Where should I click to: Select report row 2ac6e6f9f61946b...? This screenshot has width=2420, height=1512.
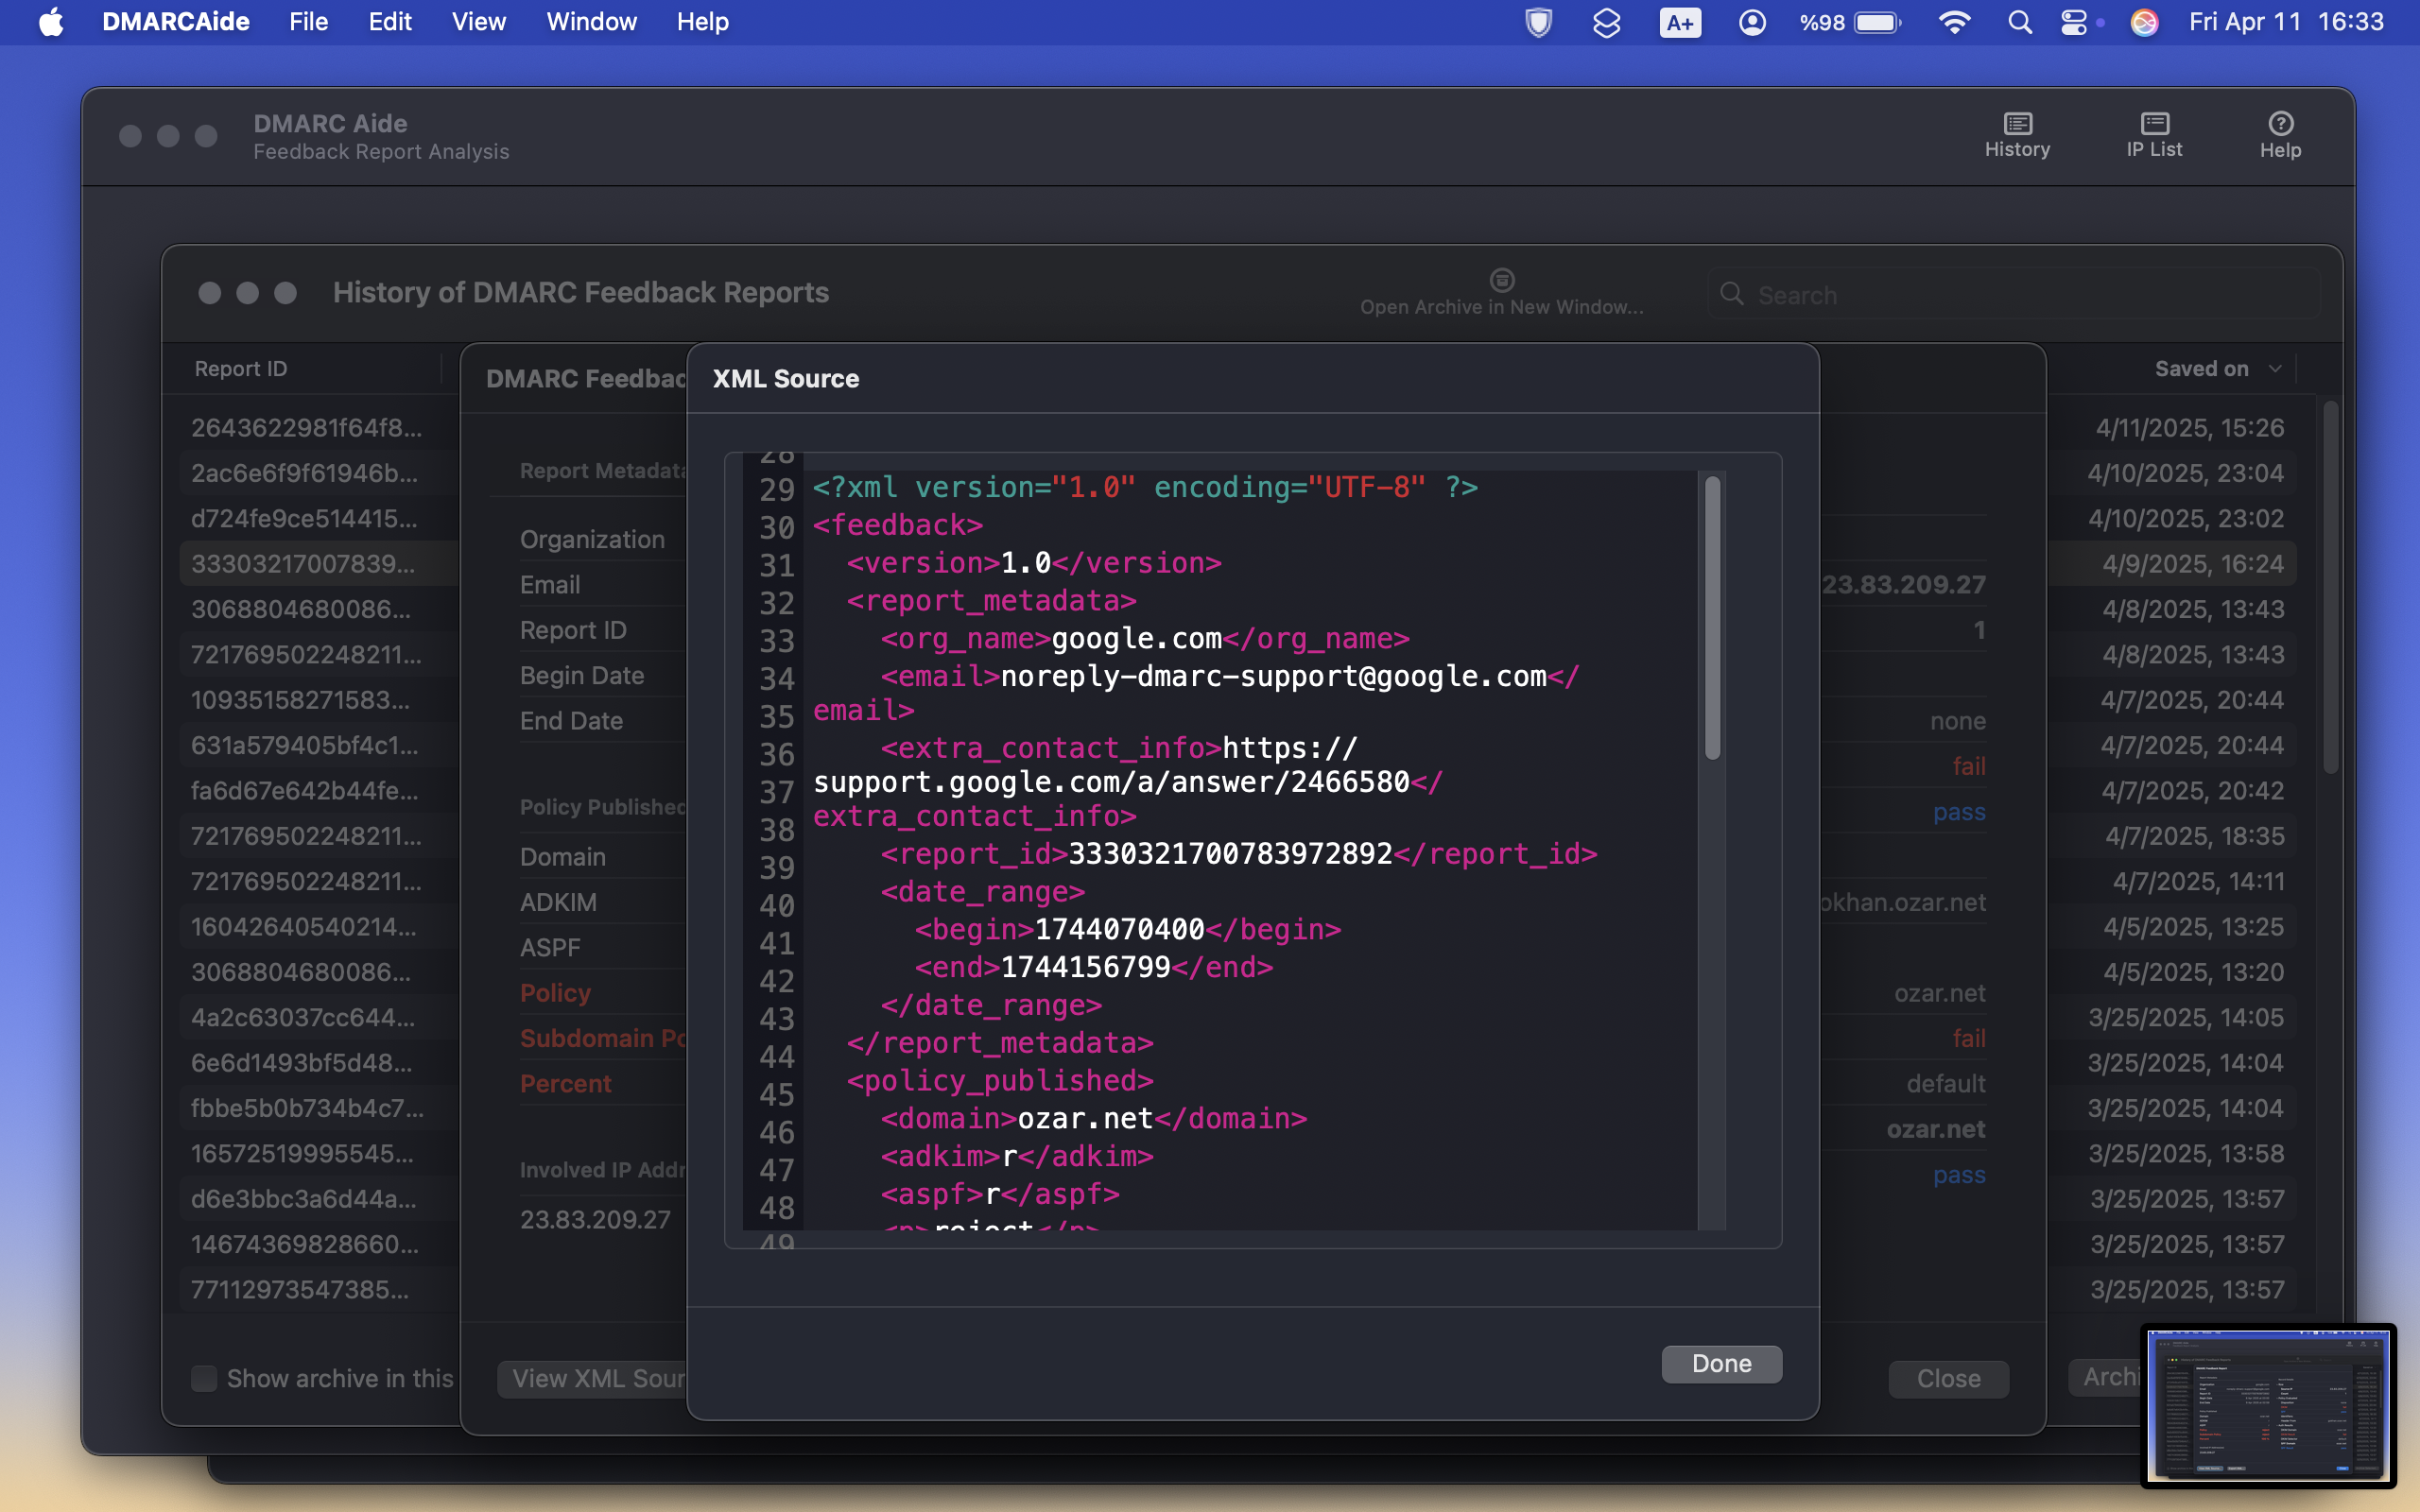[304, 472]
